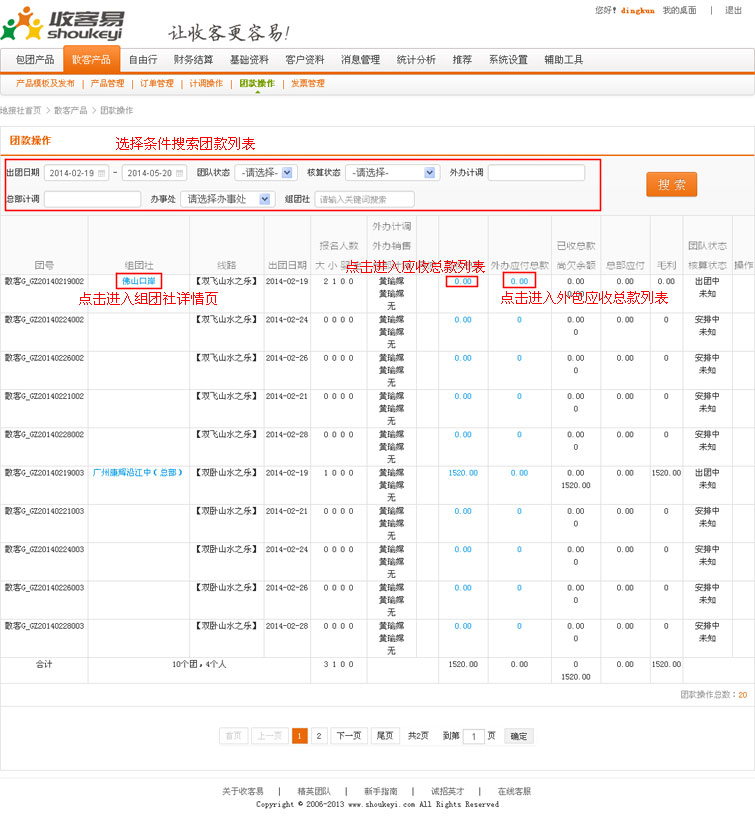Click the orange 搜索 button

pyautogui.click(x=671, y=185)
